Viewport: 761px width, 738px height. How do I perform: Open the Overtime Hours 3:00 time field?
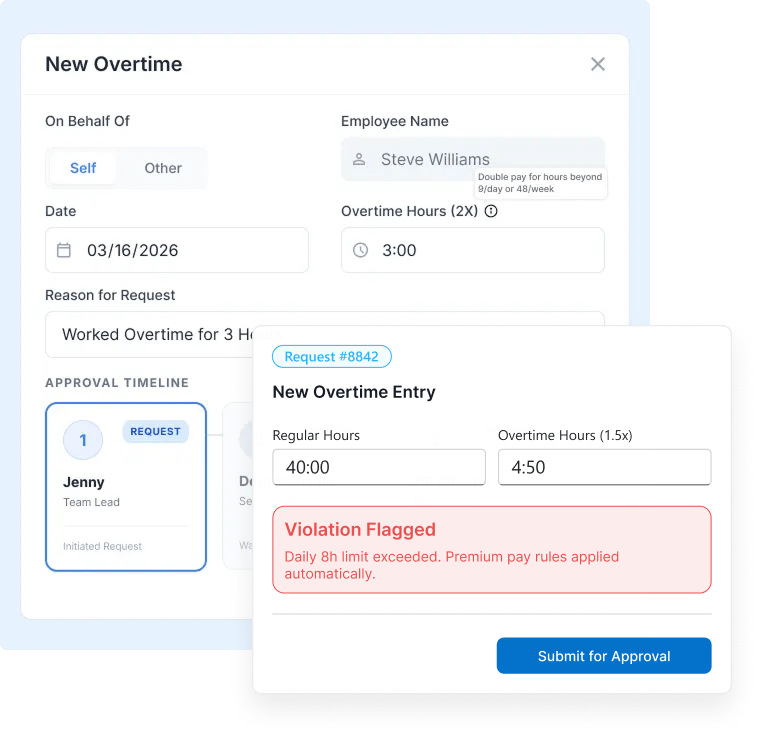click(472, 250)
